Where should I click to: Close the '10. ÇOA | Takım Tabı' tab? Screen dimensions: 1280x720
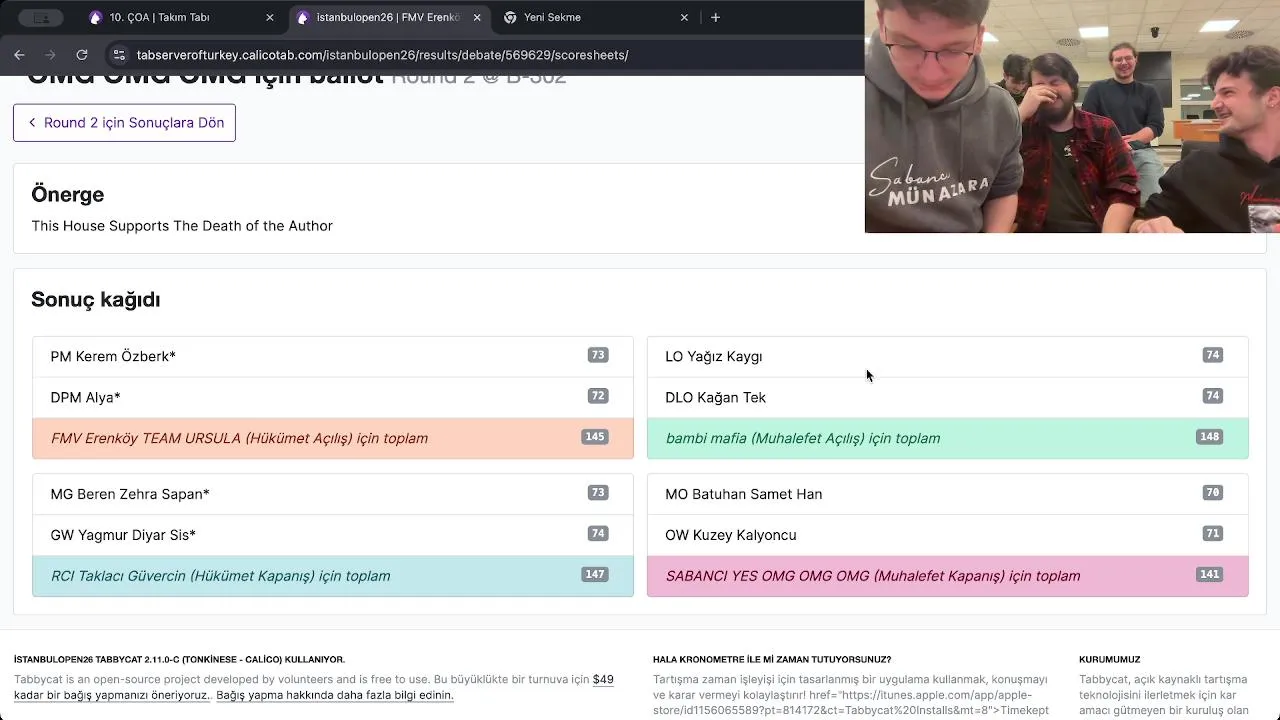[269, 17]
